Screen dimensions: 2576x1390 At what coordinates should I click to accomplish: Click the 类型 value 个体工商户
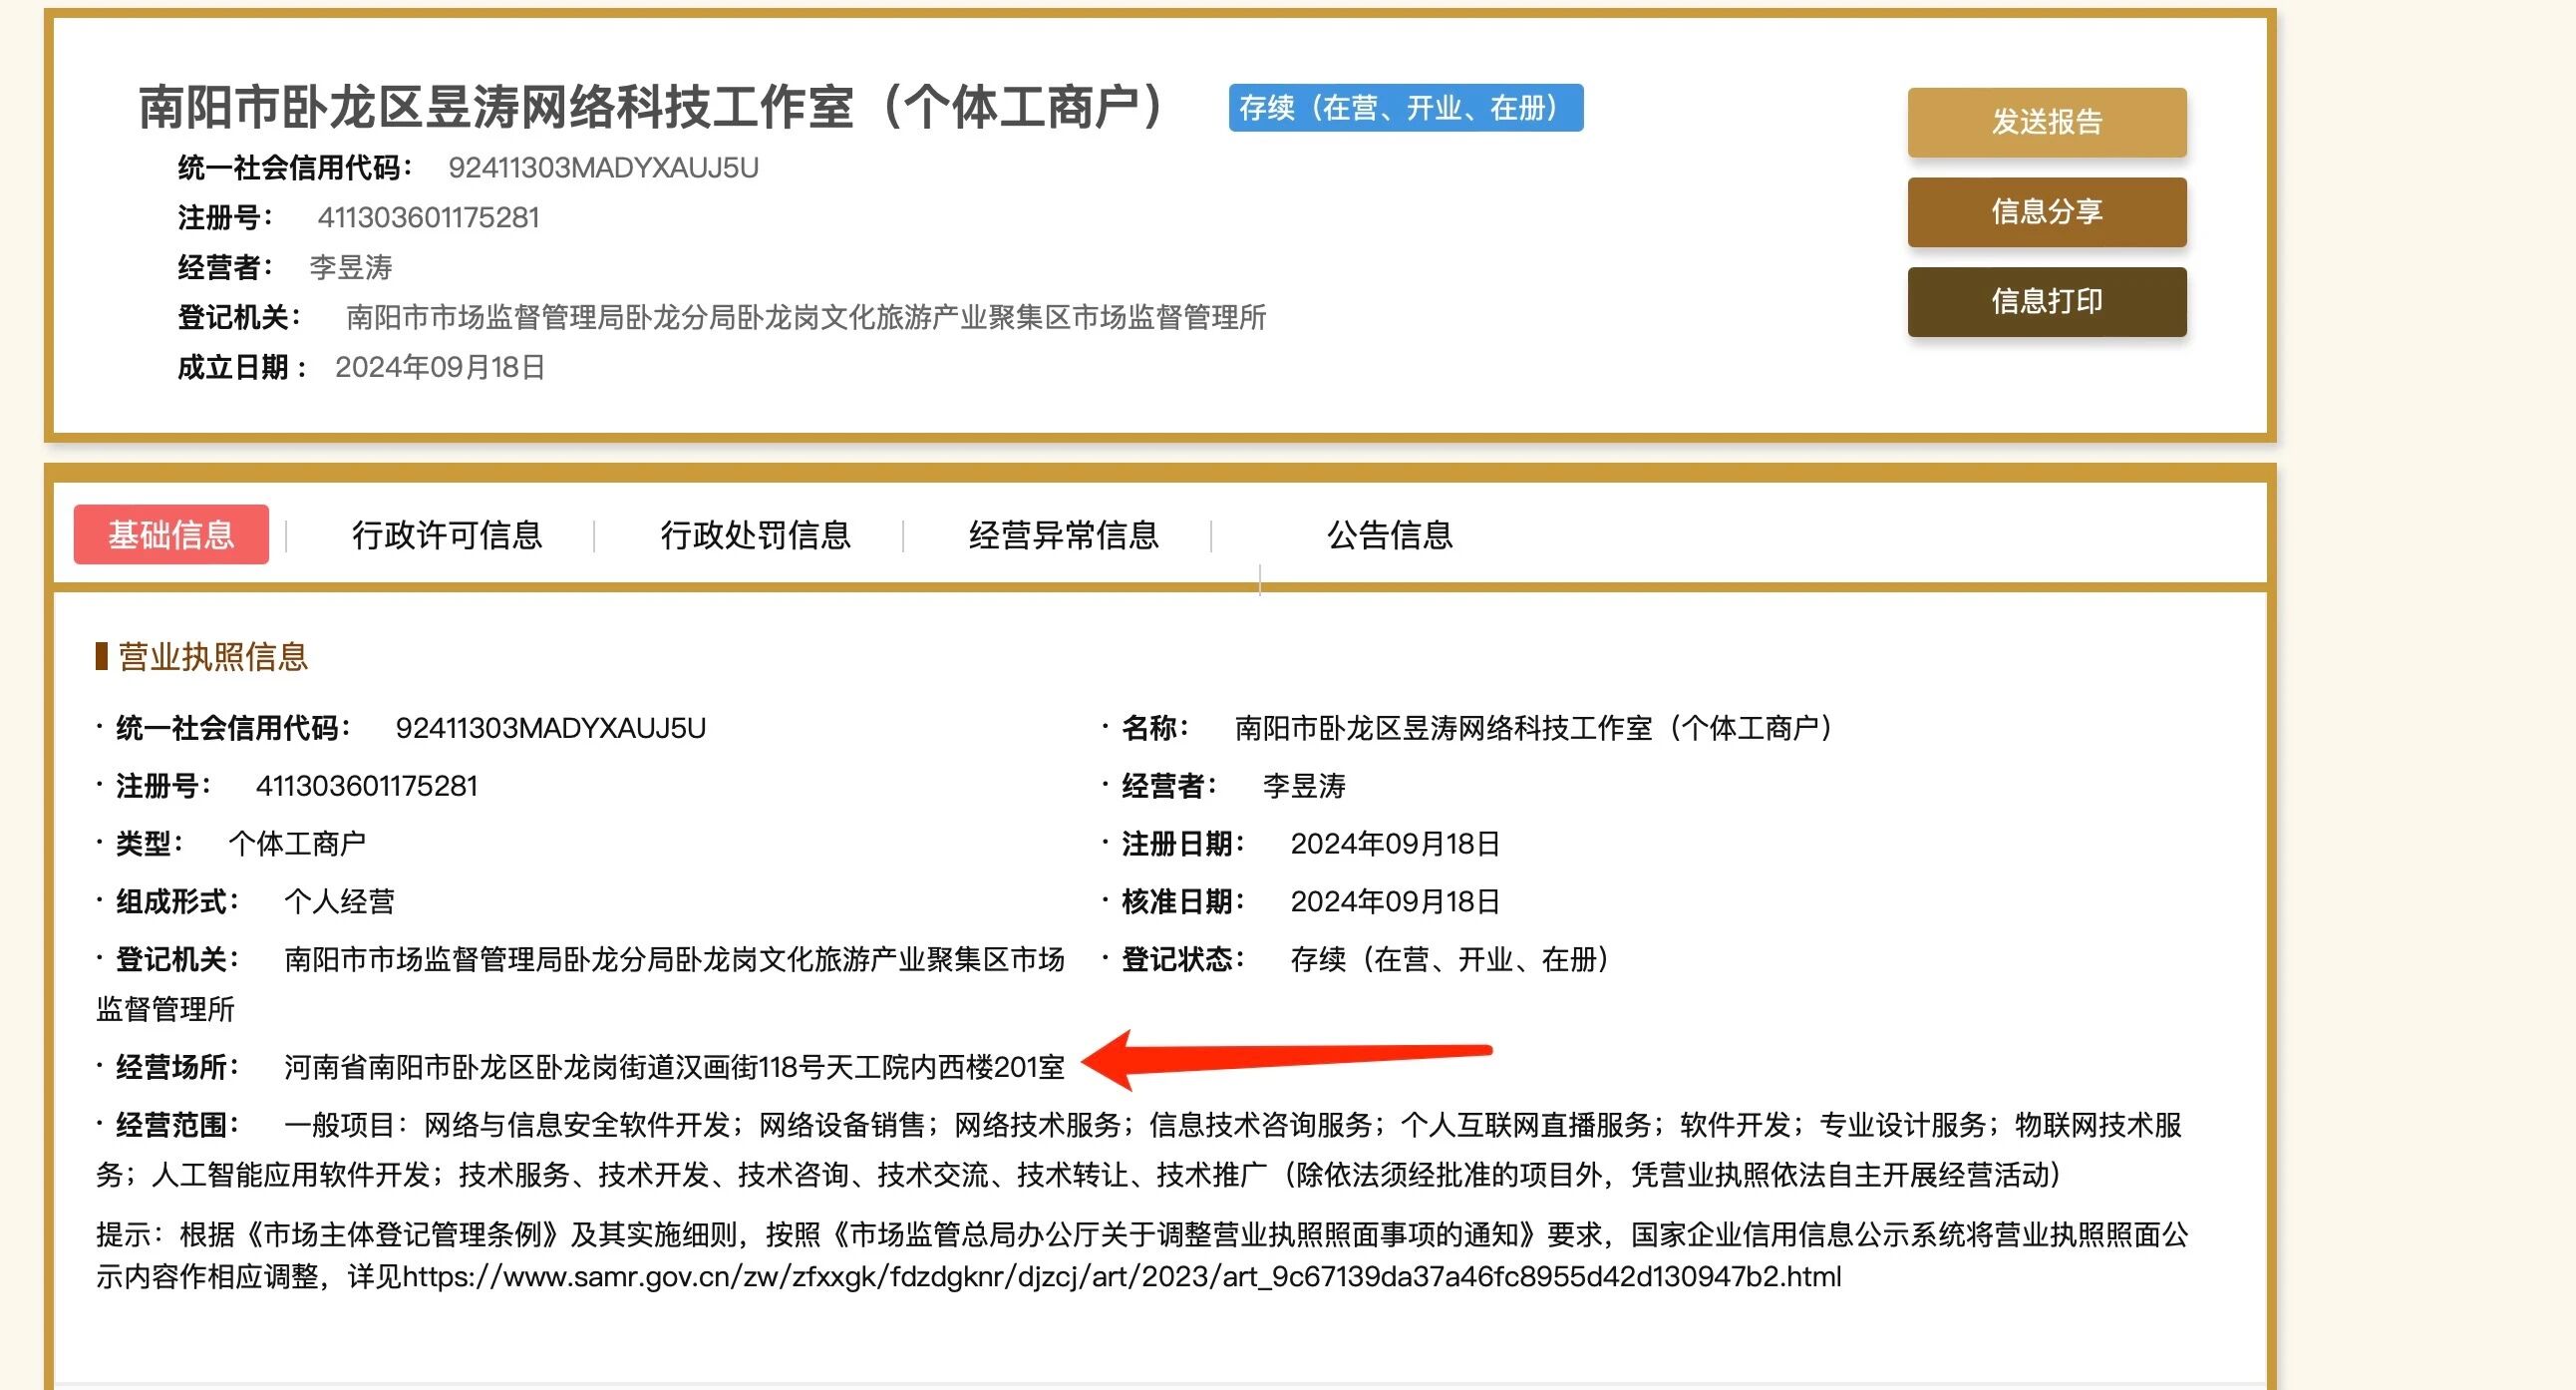(x=297, y=844)
